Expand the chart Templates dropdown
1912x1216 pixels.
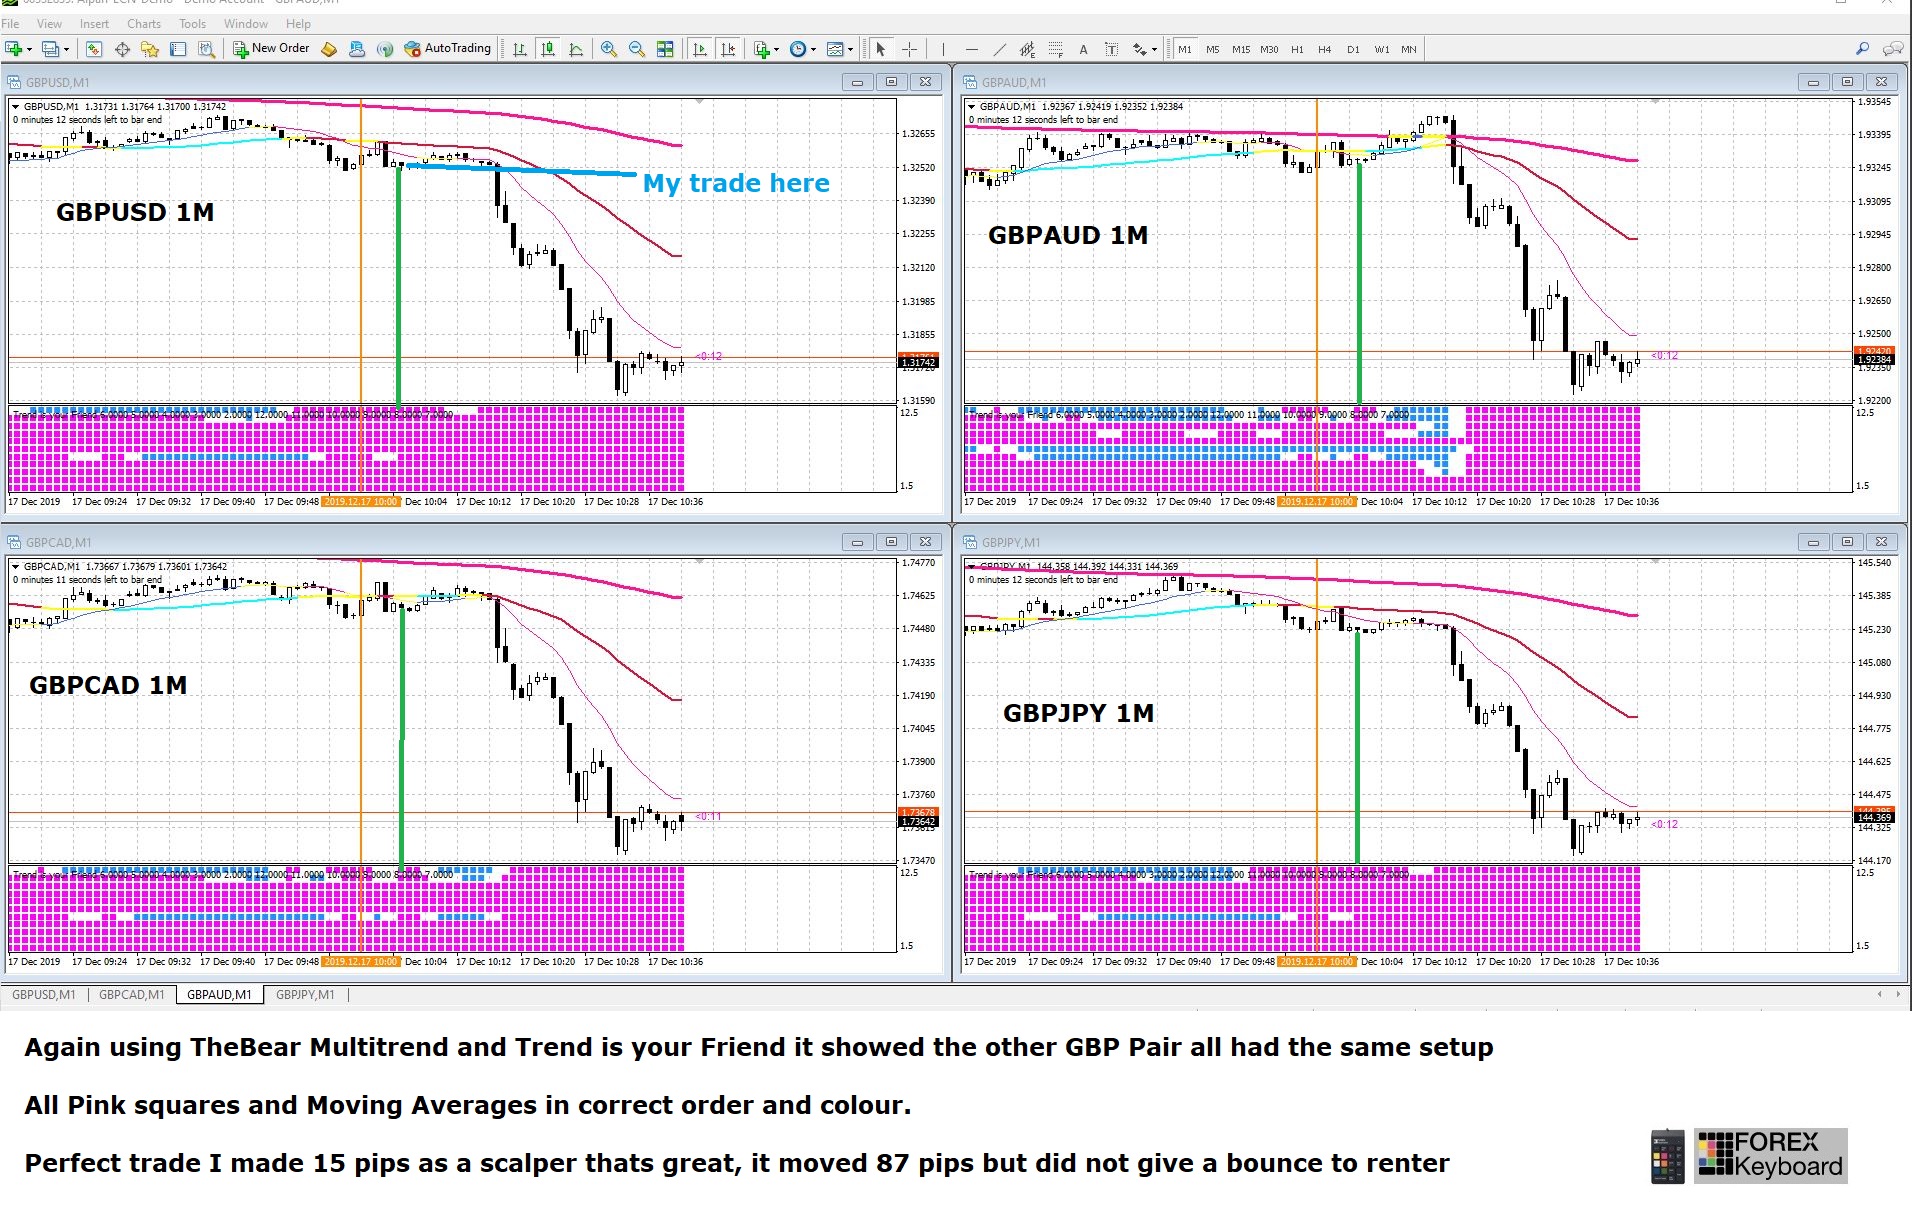coord(850,49)
